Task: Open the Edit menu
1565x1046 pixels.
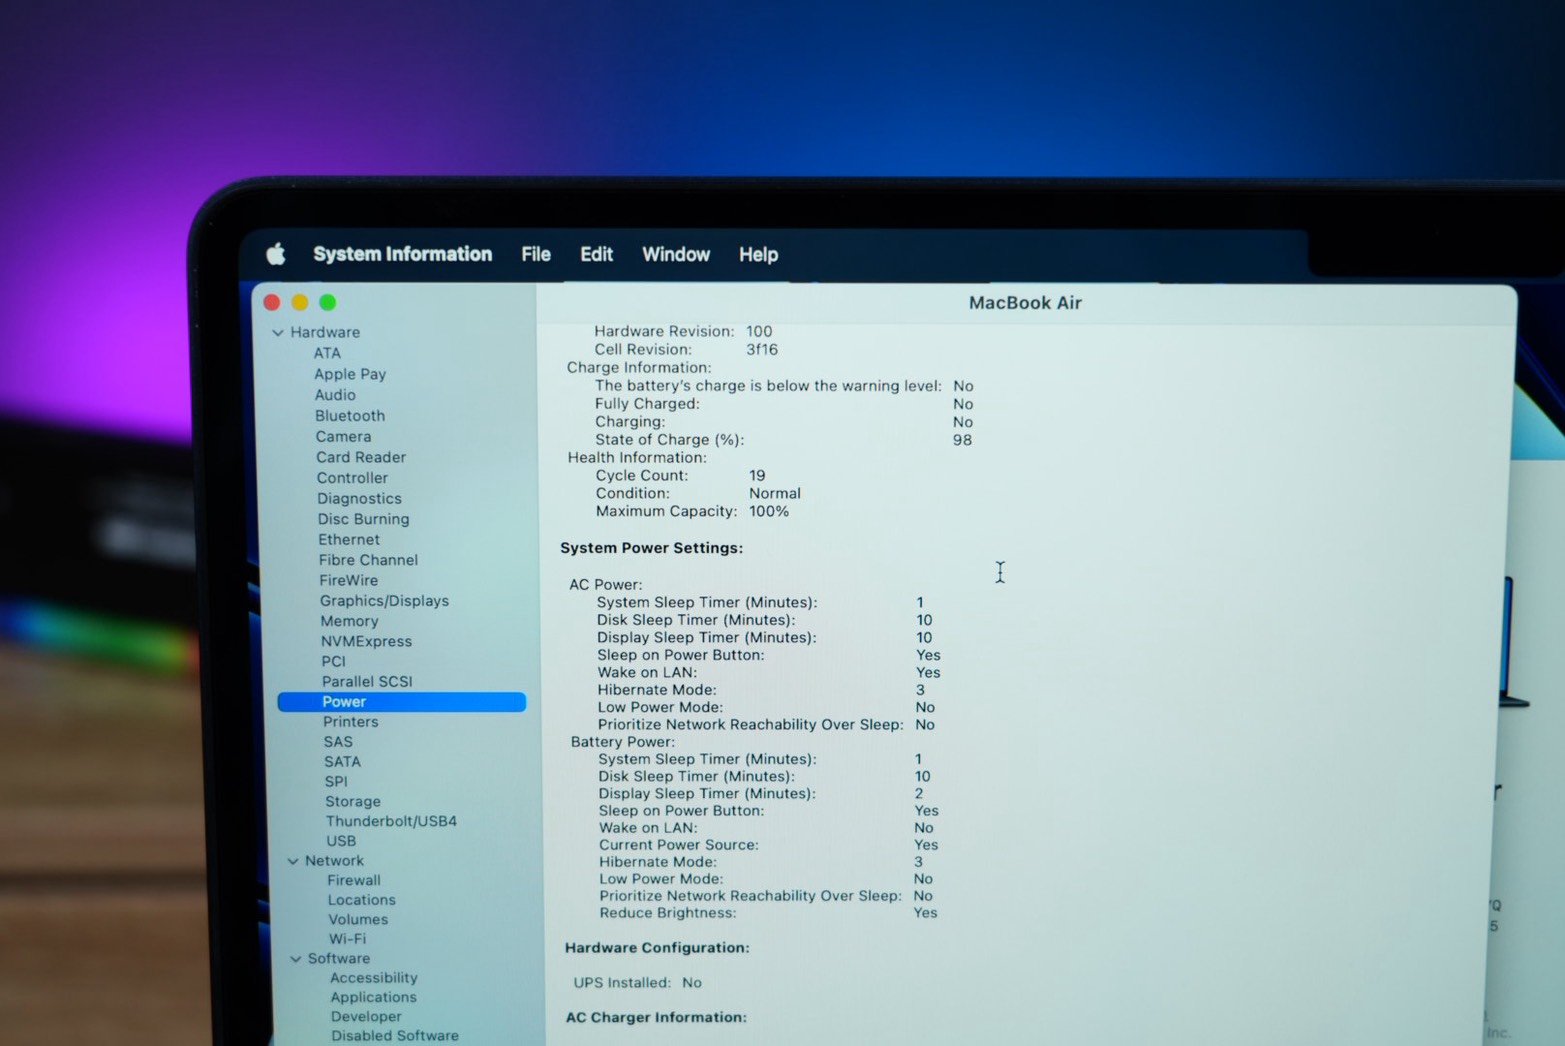Action: click(596, 254)
